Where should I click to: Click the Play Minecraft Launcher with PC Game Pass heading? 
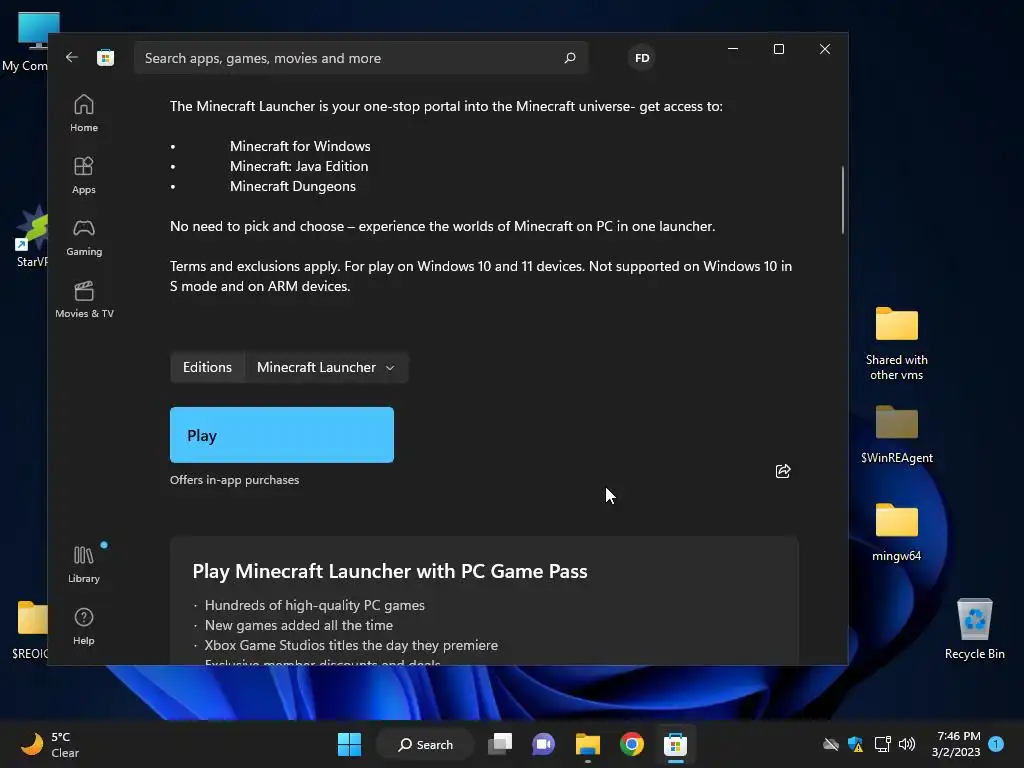[390, 571]
